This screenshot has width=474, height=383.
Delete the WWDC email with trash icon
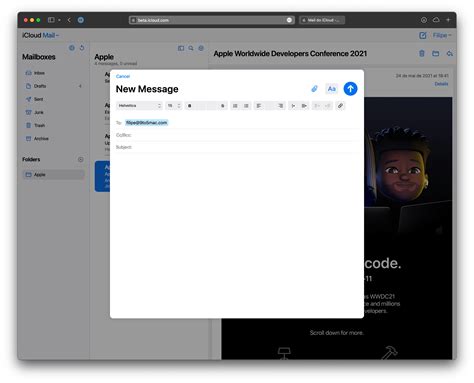[422, 53]
